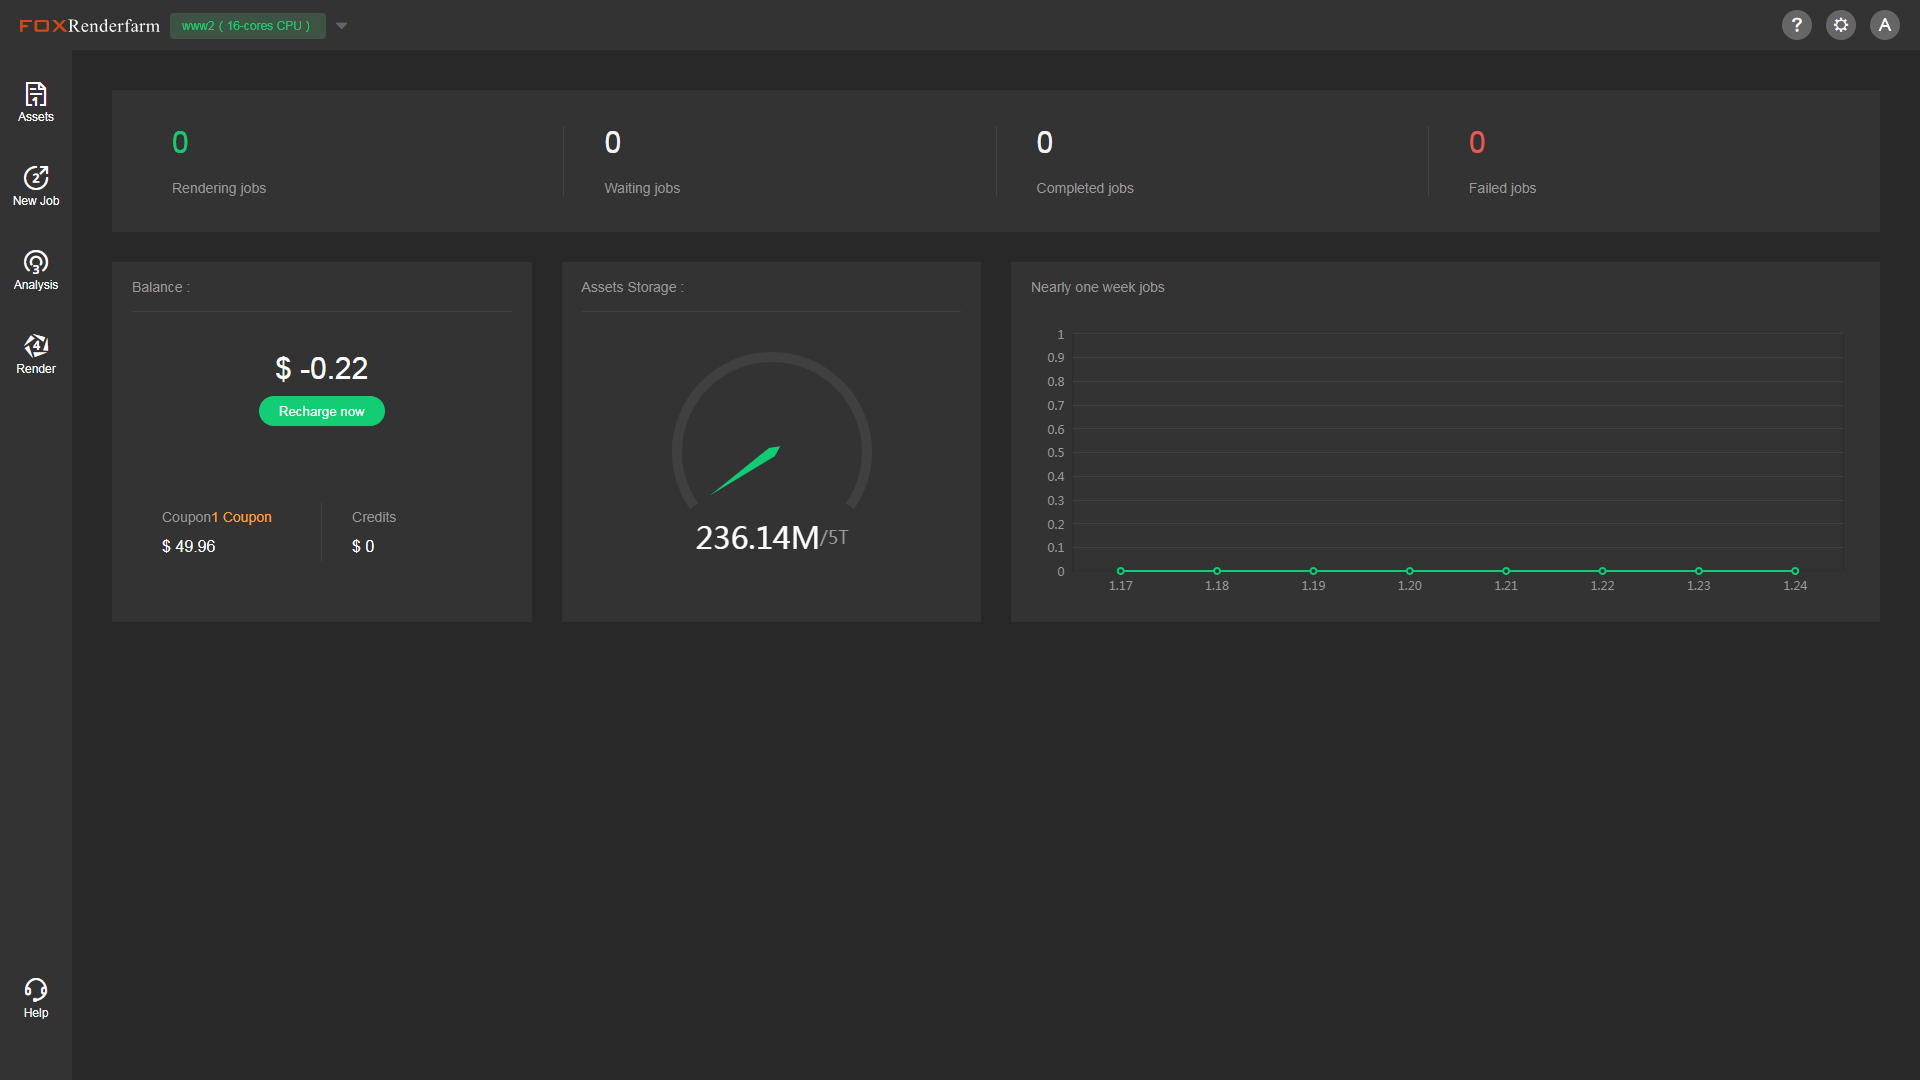Click the 1.24 data point on chart
Screen dimensions: 1920x1080
point(1795,571)
